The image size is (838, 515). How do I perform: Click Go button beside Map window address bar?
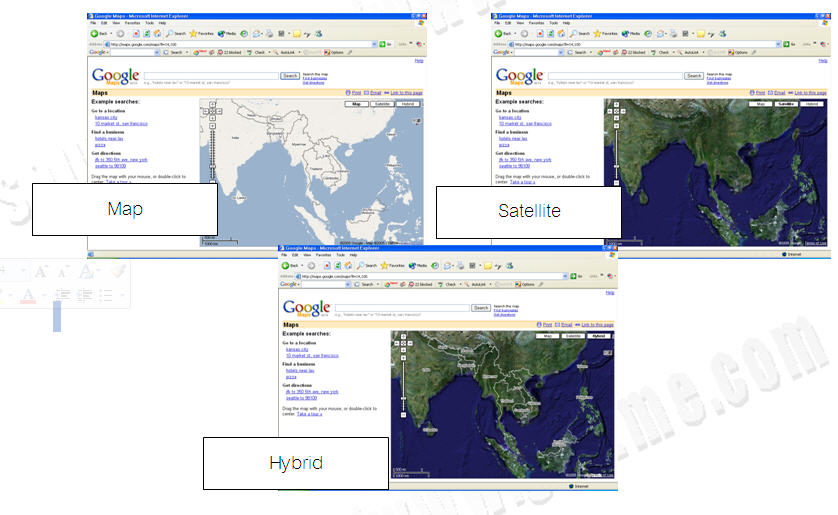tap(385, 44)
